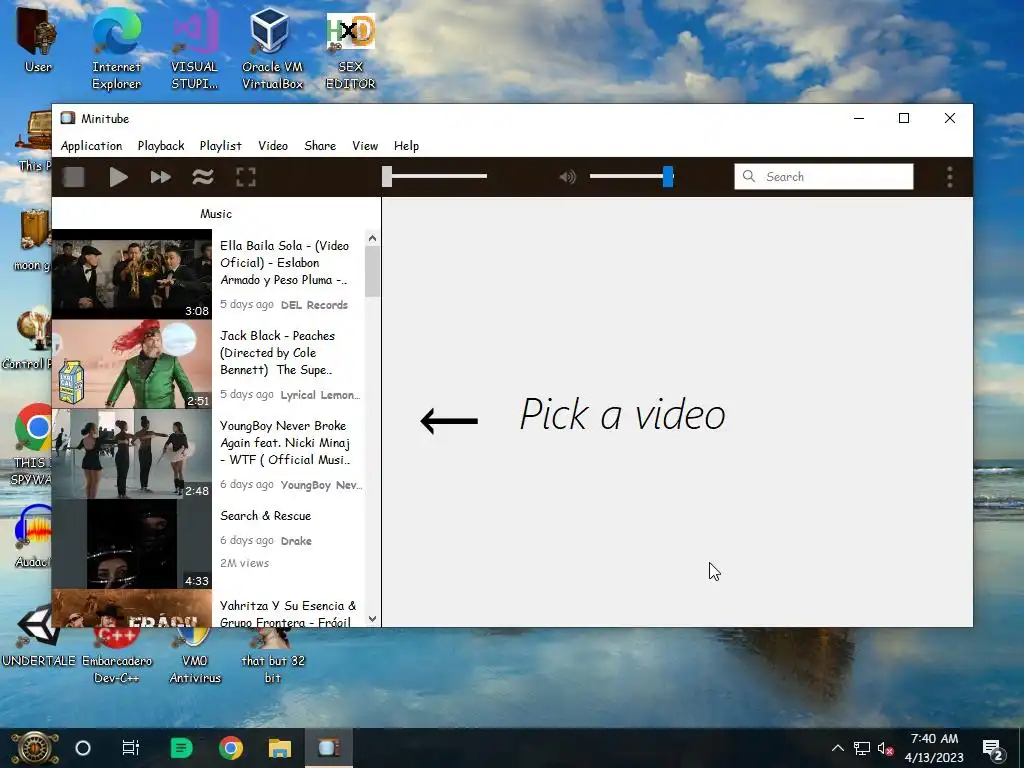The width and height of the screenshot is (1024, 768).
Task: Select Search & Rescue video thumbnail
Action: click(132, 544)
